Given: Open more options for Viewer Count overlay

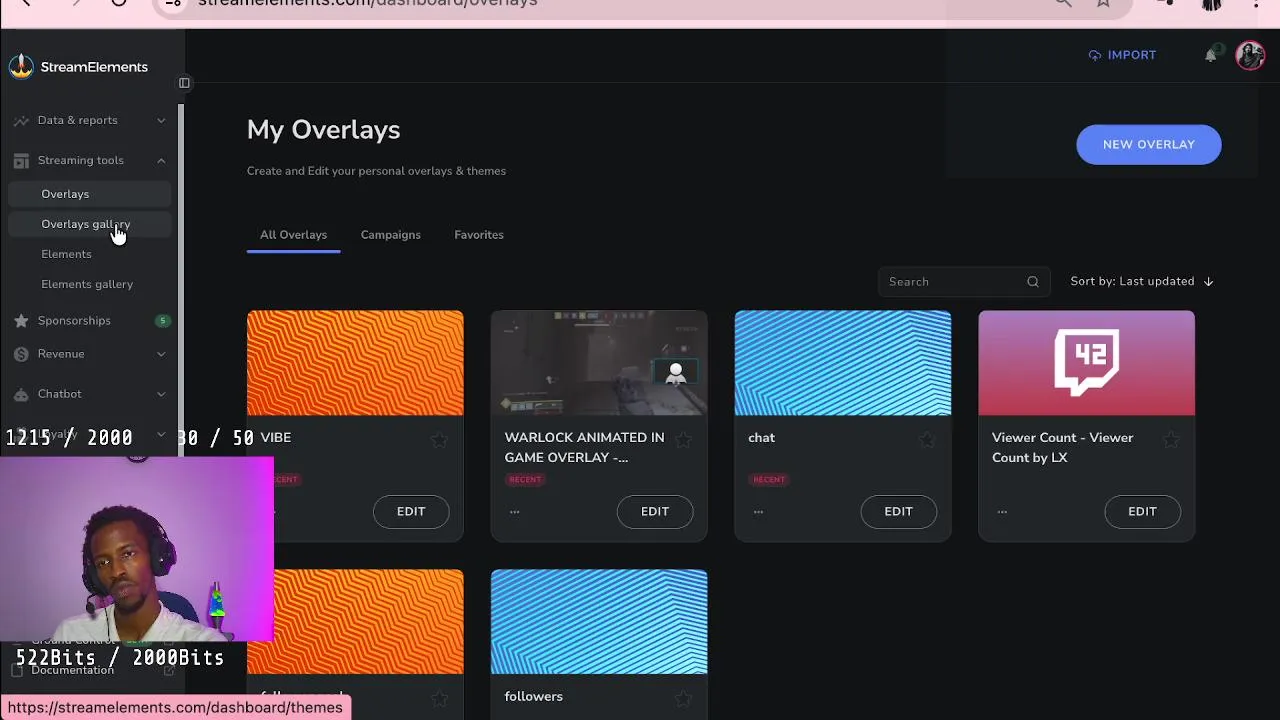Looking at the screenshot, I should point(1002,511).
